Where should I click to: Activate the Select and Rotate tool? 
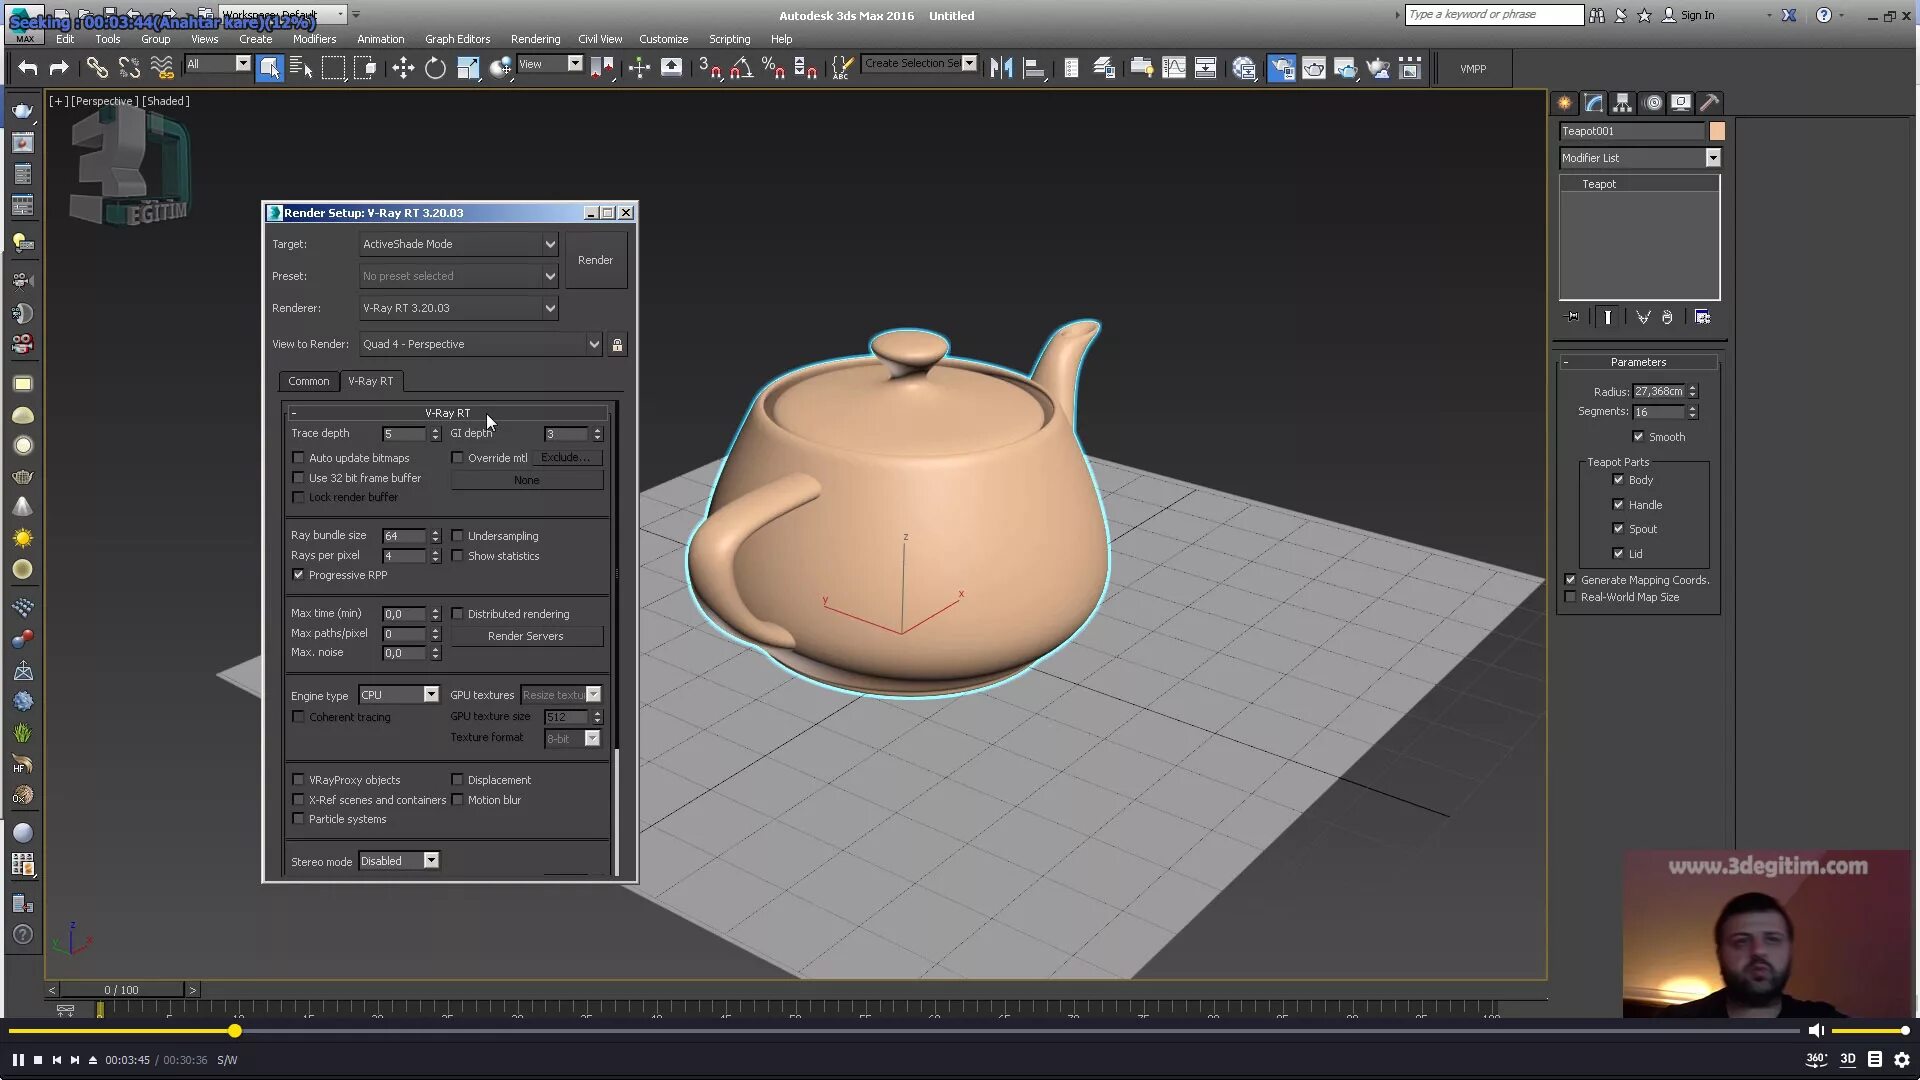(435, 68)
